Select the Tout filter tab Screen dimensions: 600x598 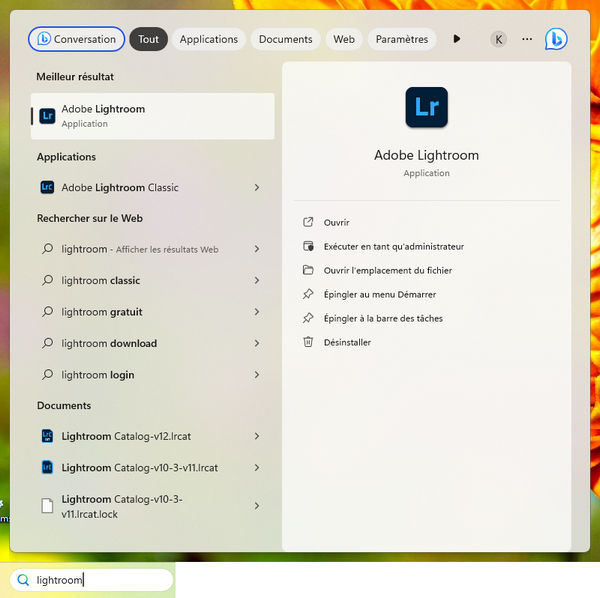point(148,39)
